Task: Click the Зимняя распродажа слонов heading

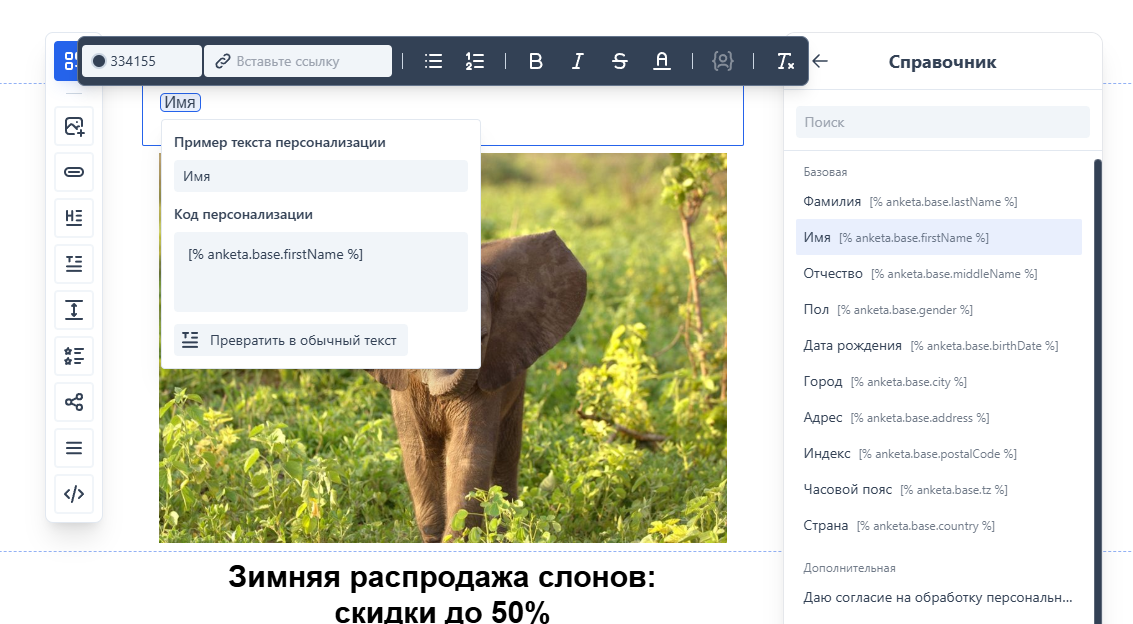Action: click(441, 594)
